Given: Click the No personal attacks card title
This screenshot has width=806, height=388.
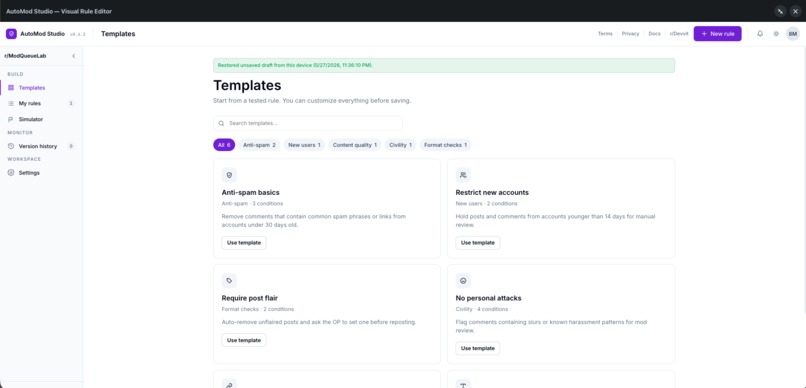Looking at the screenshot, I should pyautogui.click(x=488, y=298).
